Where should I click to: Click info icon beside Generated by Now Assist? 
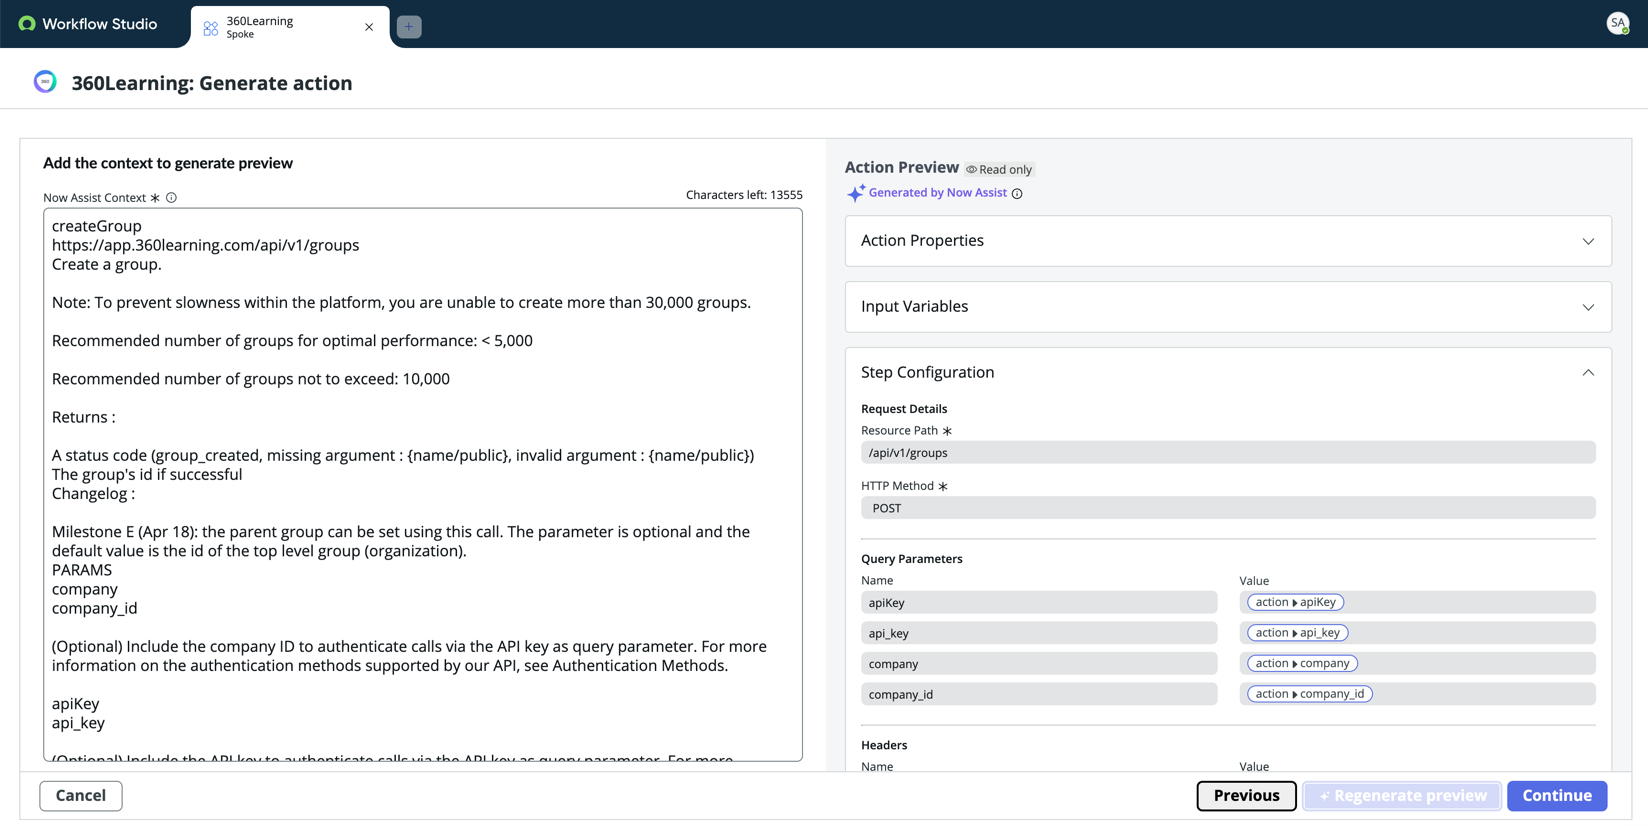tap(1017, 194)
